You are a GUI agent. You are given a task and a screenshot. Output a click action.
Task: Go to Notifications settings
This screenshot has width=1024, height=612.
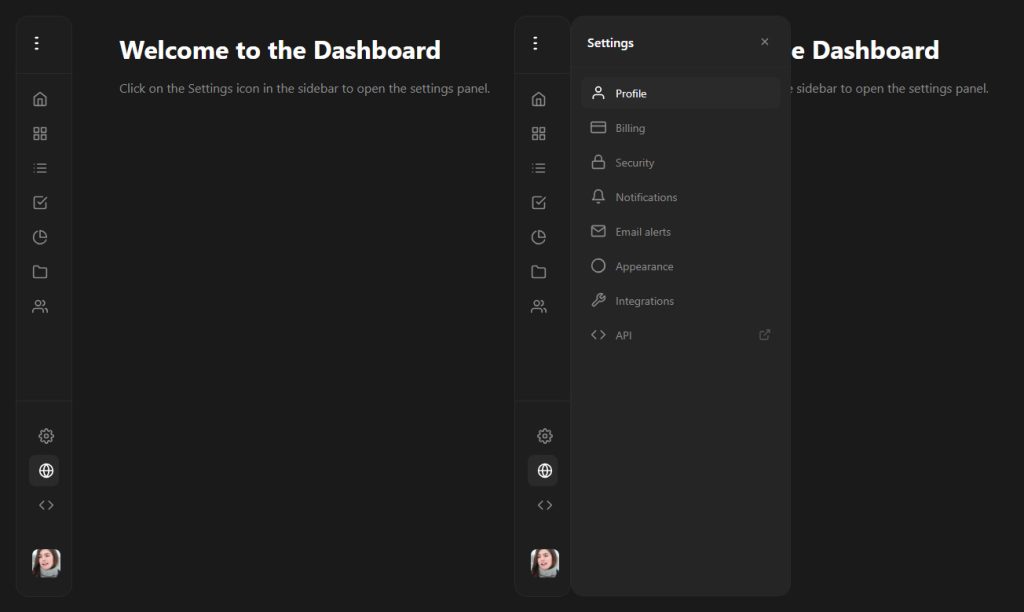click(x=680, y=197)
